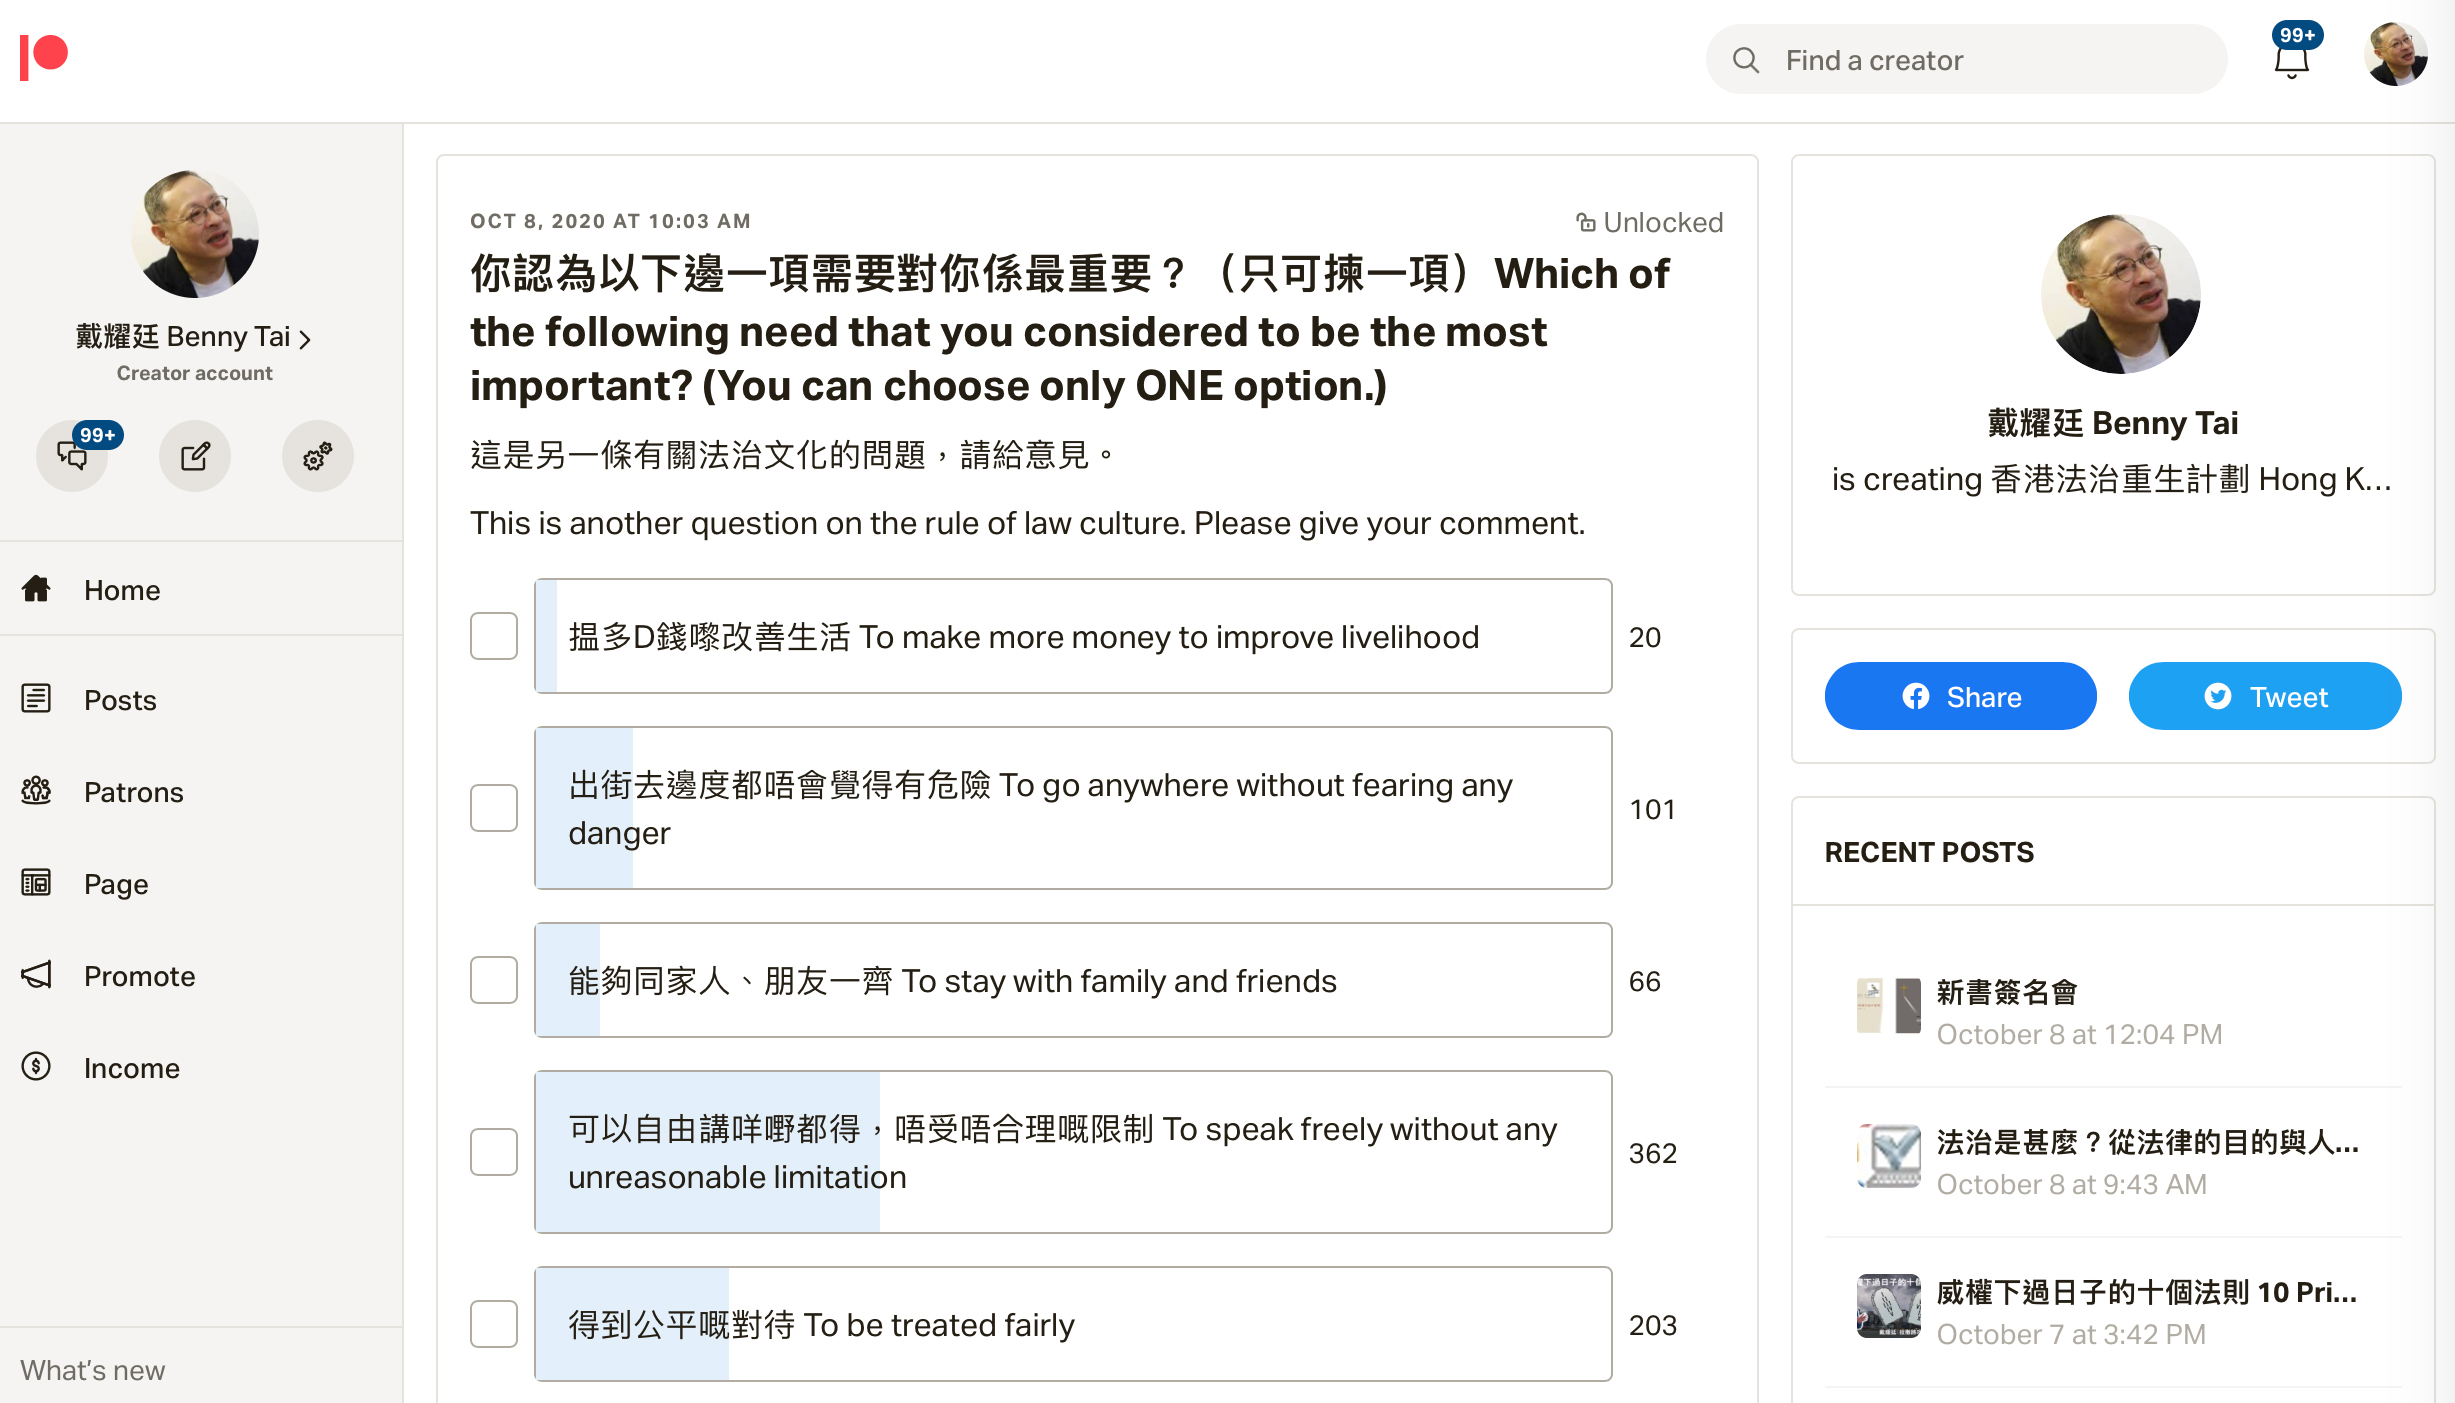The height and width of the screenshot is (1403, 2455).
Task: Tick the 'To be treated fairly' checkbox
Action: pos(494,1324)
